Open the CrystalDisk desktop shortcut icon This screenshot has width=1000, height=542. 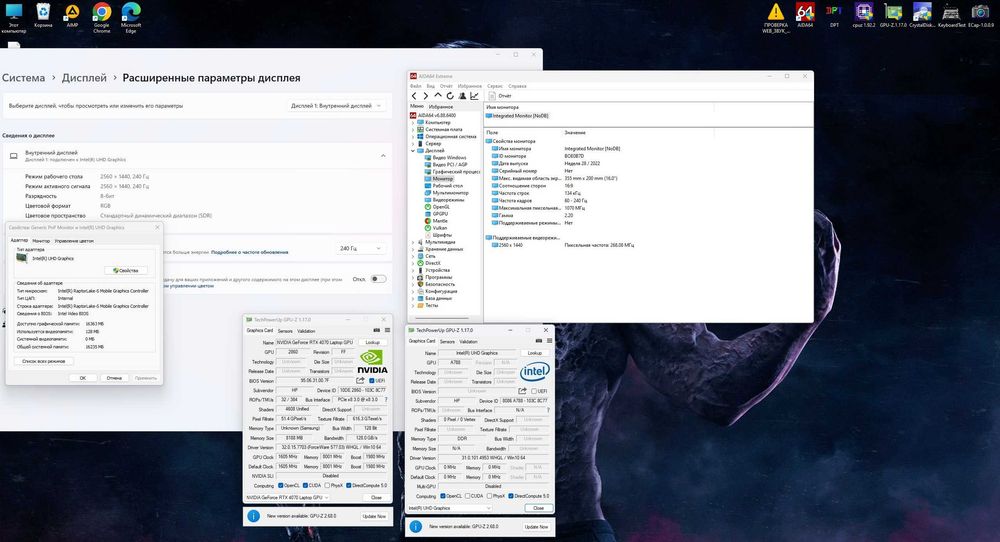(x=922, y=15)
